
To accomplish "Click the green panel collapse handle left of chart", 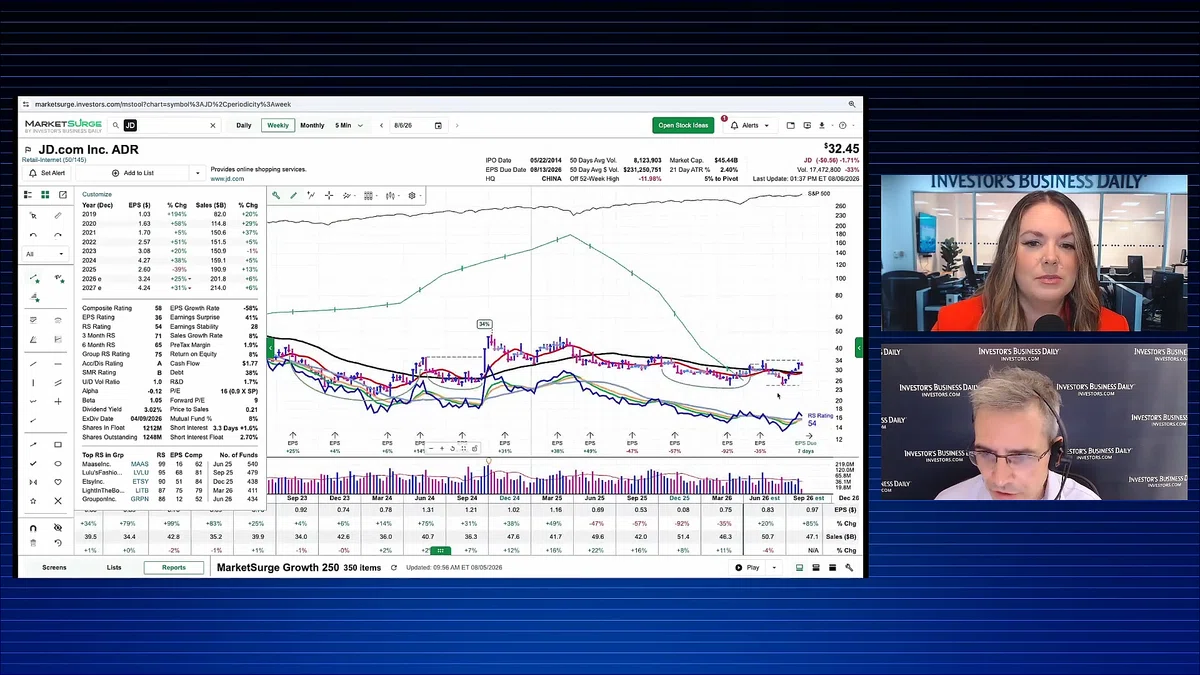I will point(269,348).
